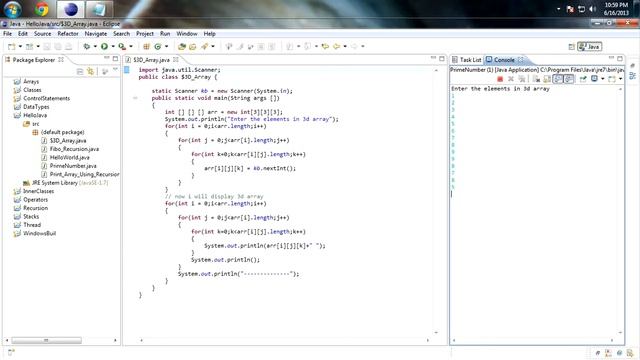The image size is (640, 360).
Task: Open the File menu
Action: tap(7, 34)
